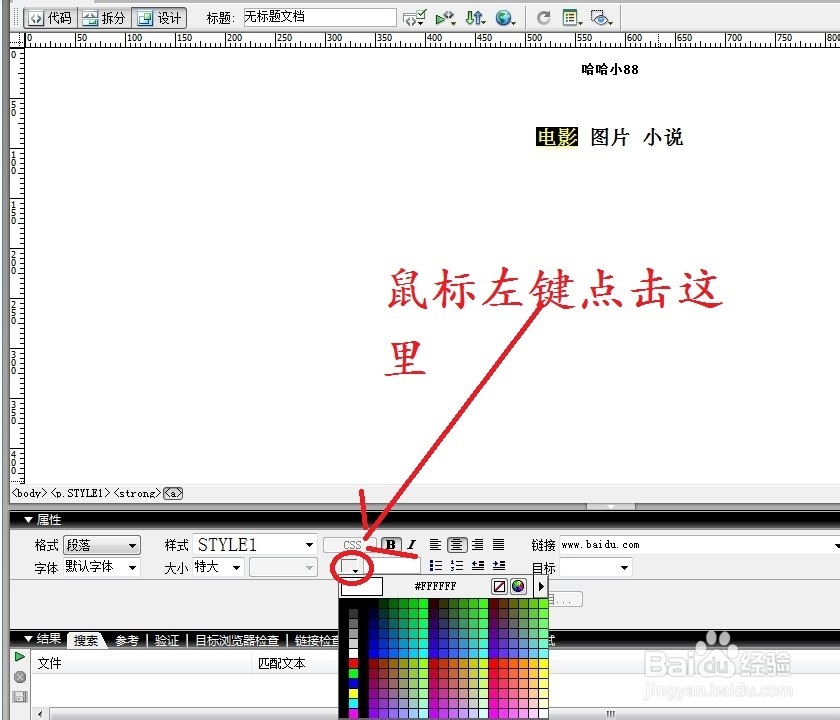Pick the red swatch in left column
The image size is (840, 720).
click(x=354, y=663)
